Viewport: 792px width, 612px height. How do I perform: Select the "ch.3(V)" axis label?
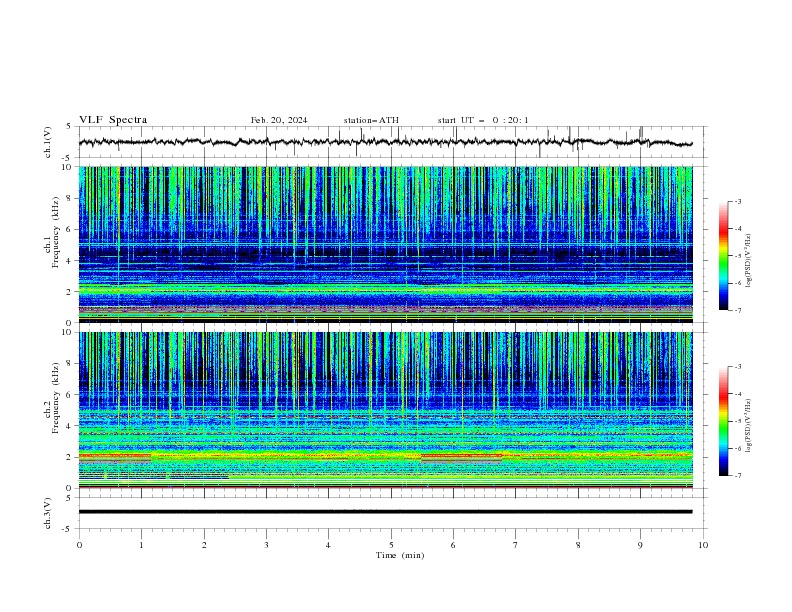tap(48, 514)
